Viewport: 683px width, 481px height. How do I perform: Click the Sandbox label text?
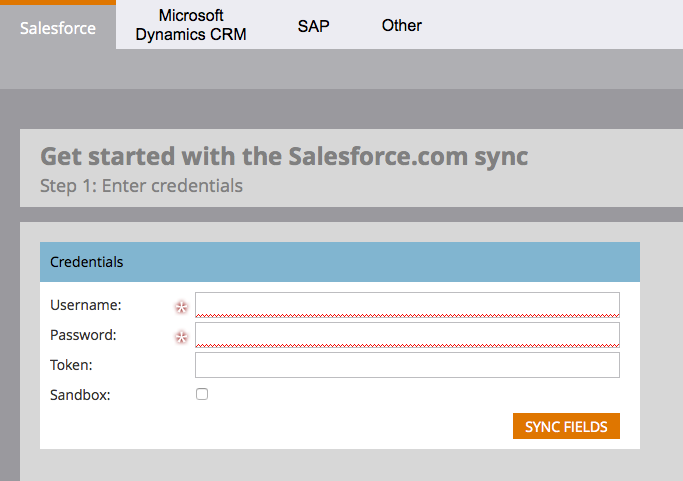click(80, 394)
